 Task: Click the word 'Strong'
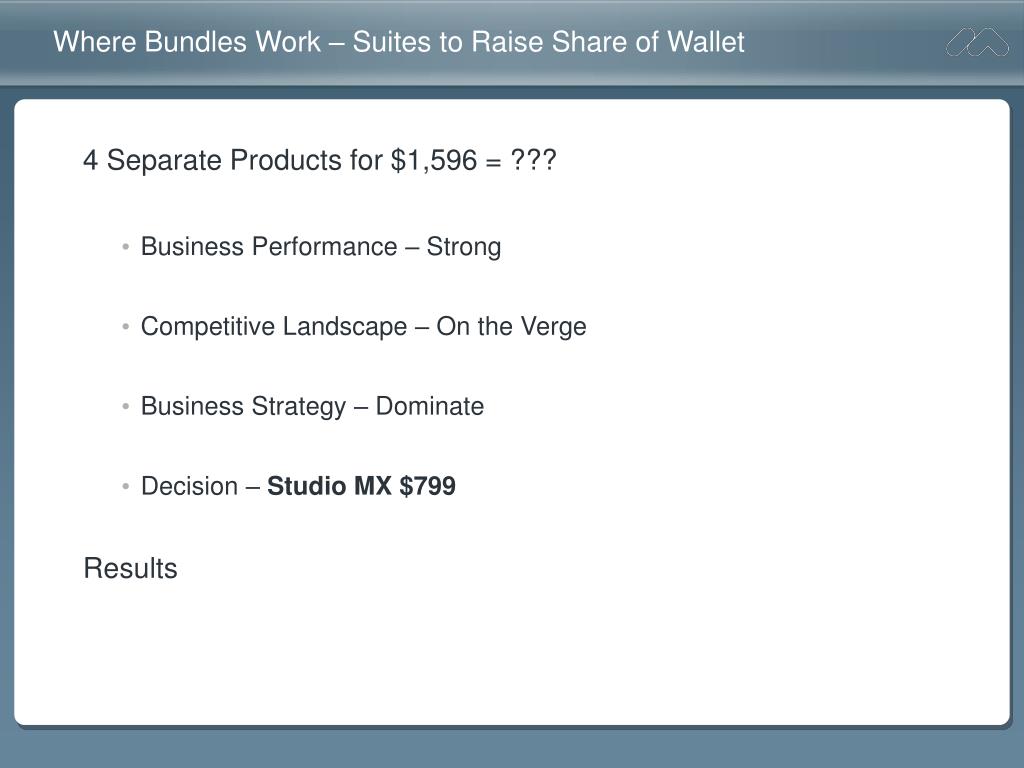[x=464, y=248]
